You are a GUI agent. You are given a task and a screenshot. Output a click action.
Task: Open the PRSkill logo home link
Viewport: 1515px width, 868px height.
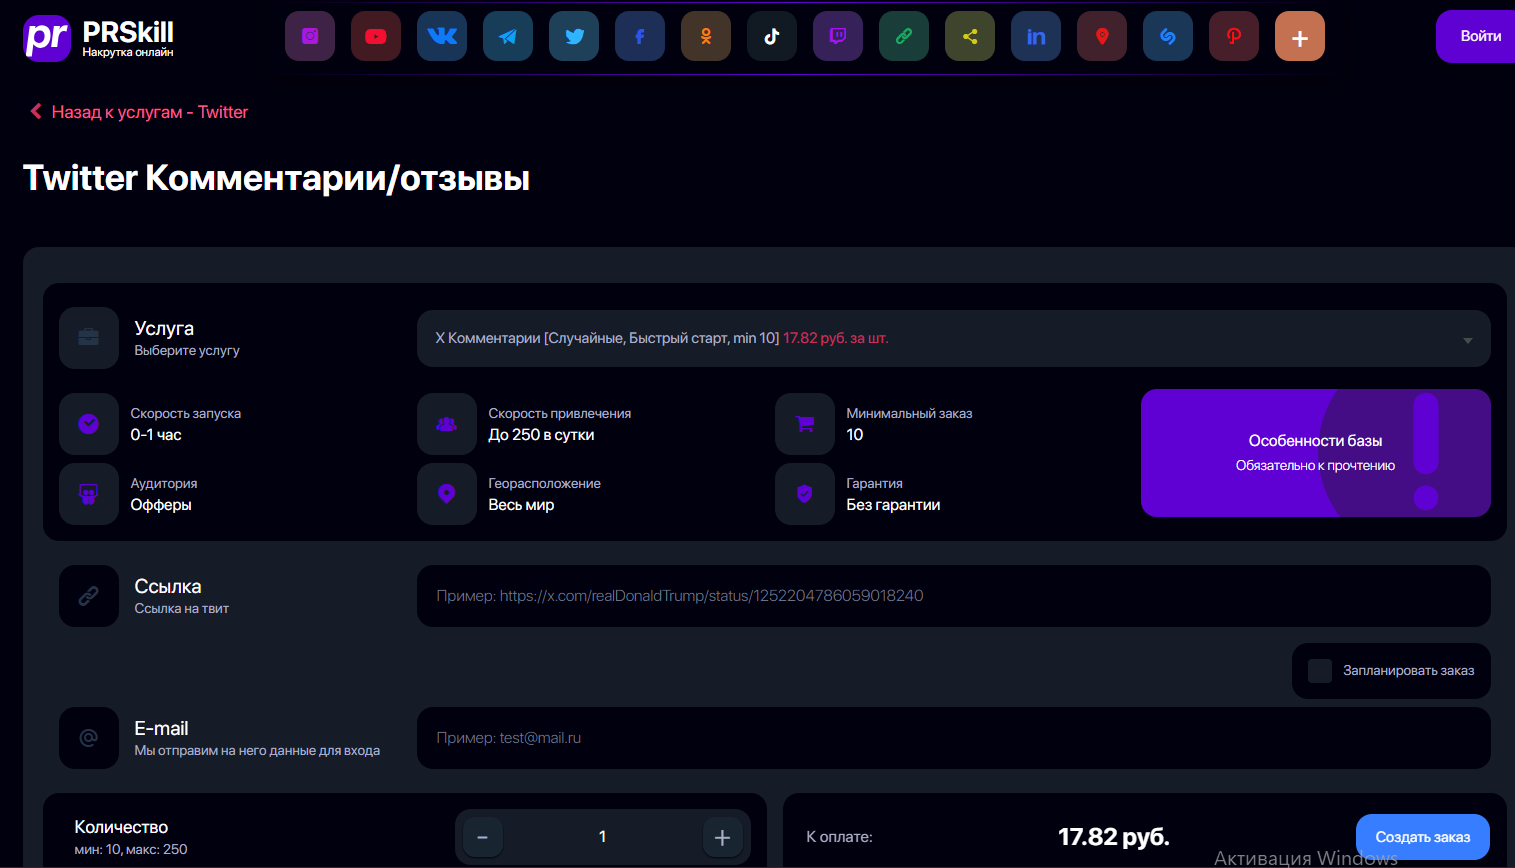click(x=99, y=38)
